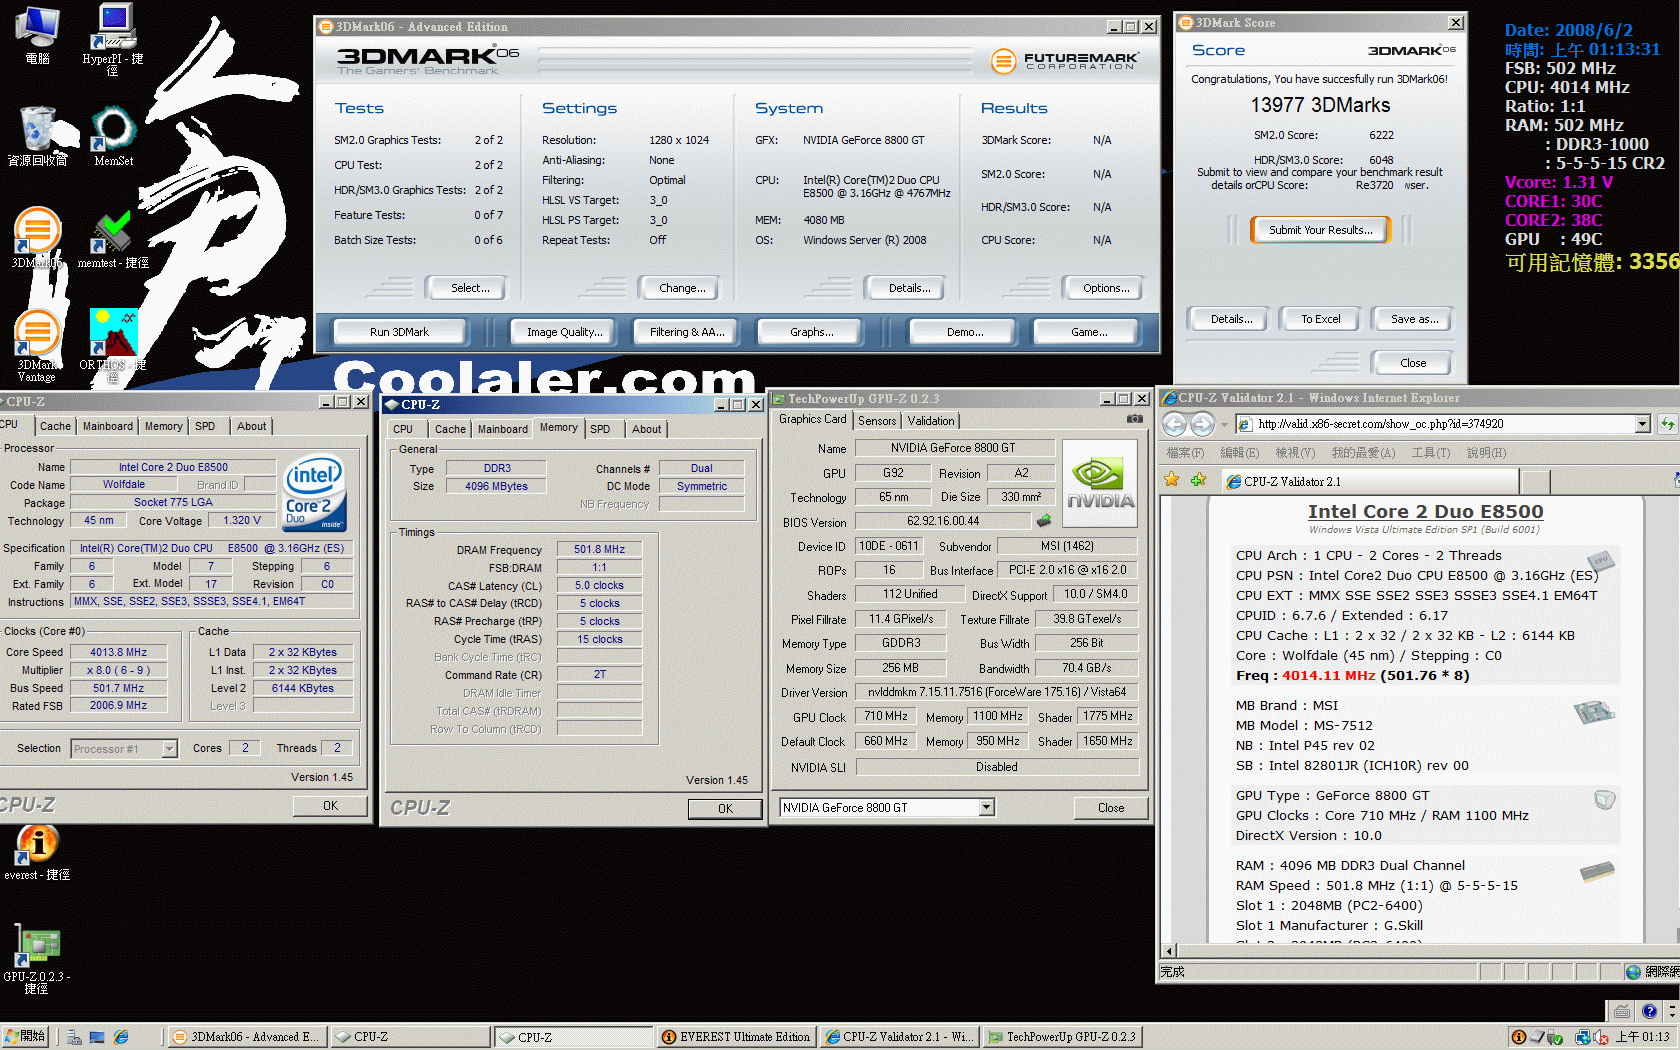Select the About tab in memory CPU-Z
This screenshot has width=1680, height=1050.
646,429
